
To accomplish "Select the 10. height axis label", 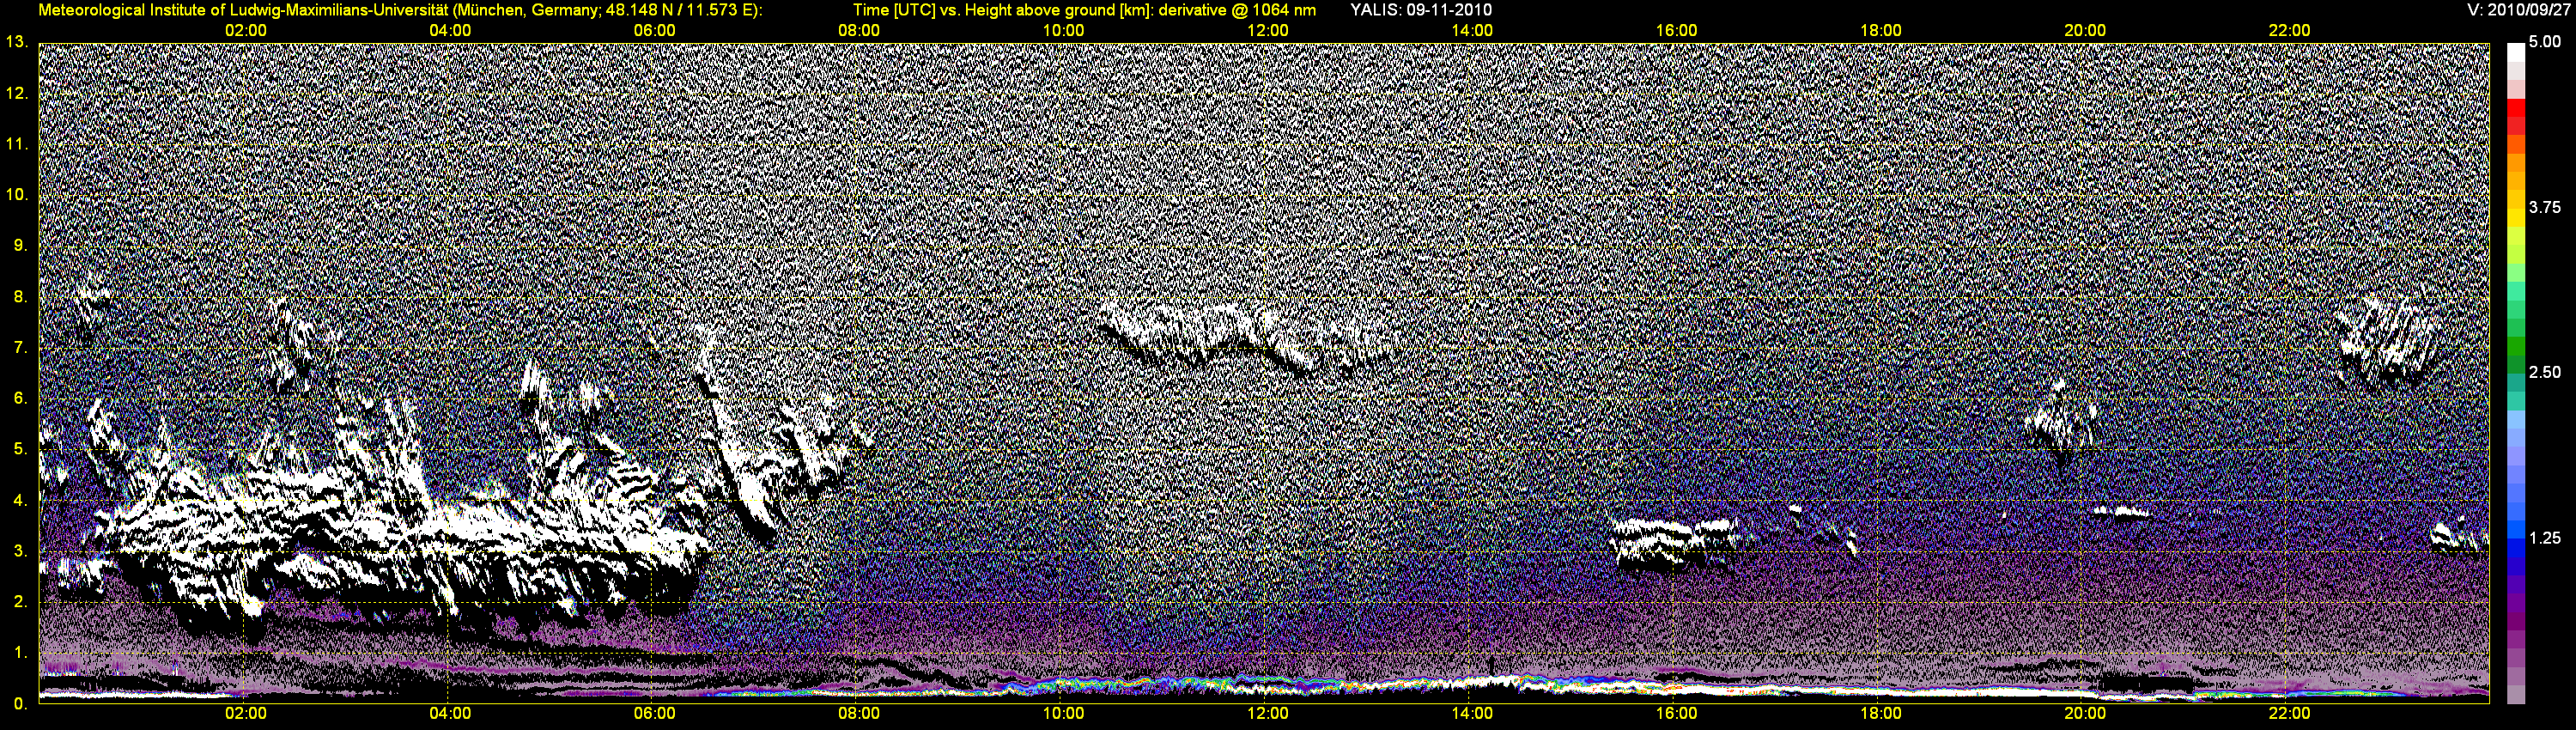I will tap(16, 194).
